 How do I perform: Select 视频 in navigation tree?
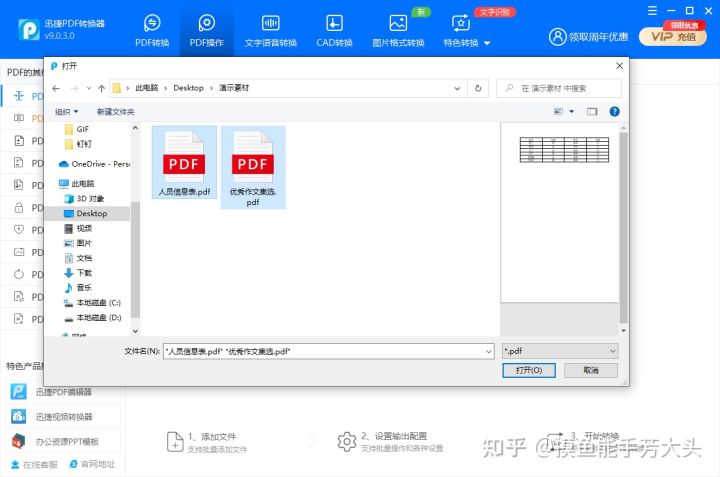(x=78, y=228)
